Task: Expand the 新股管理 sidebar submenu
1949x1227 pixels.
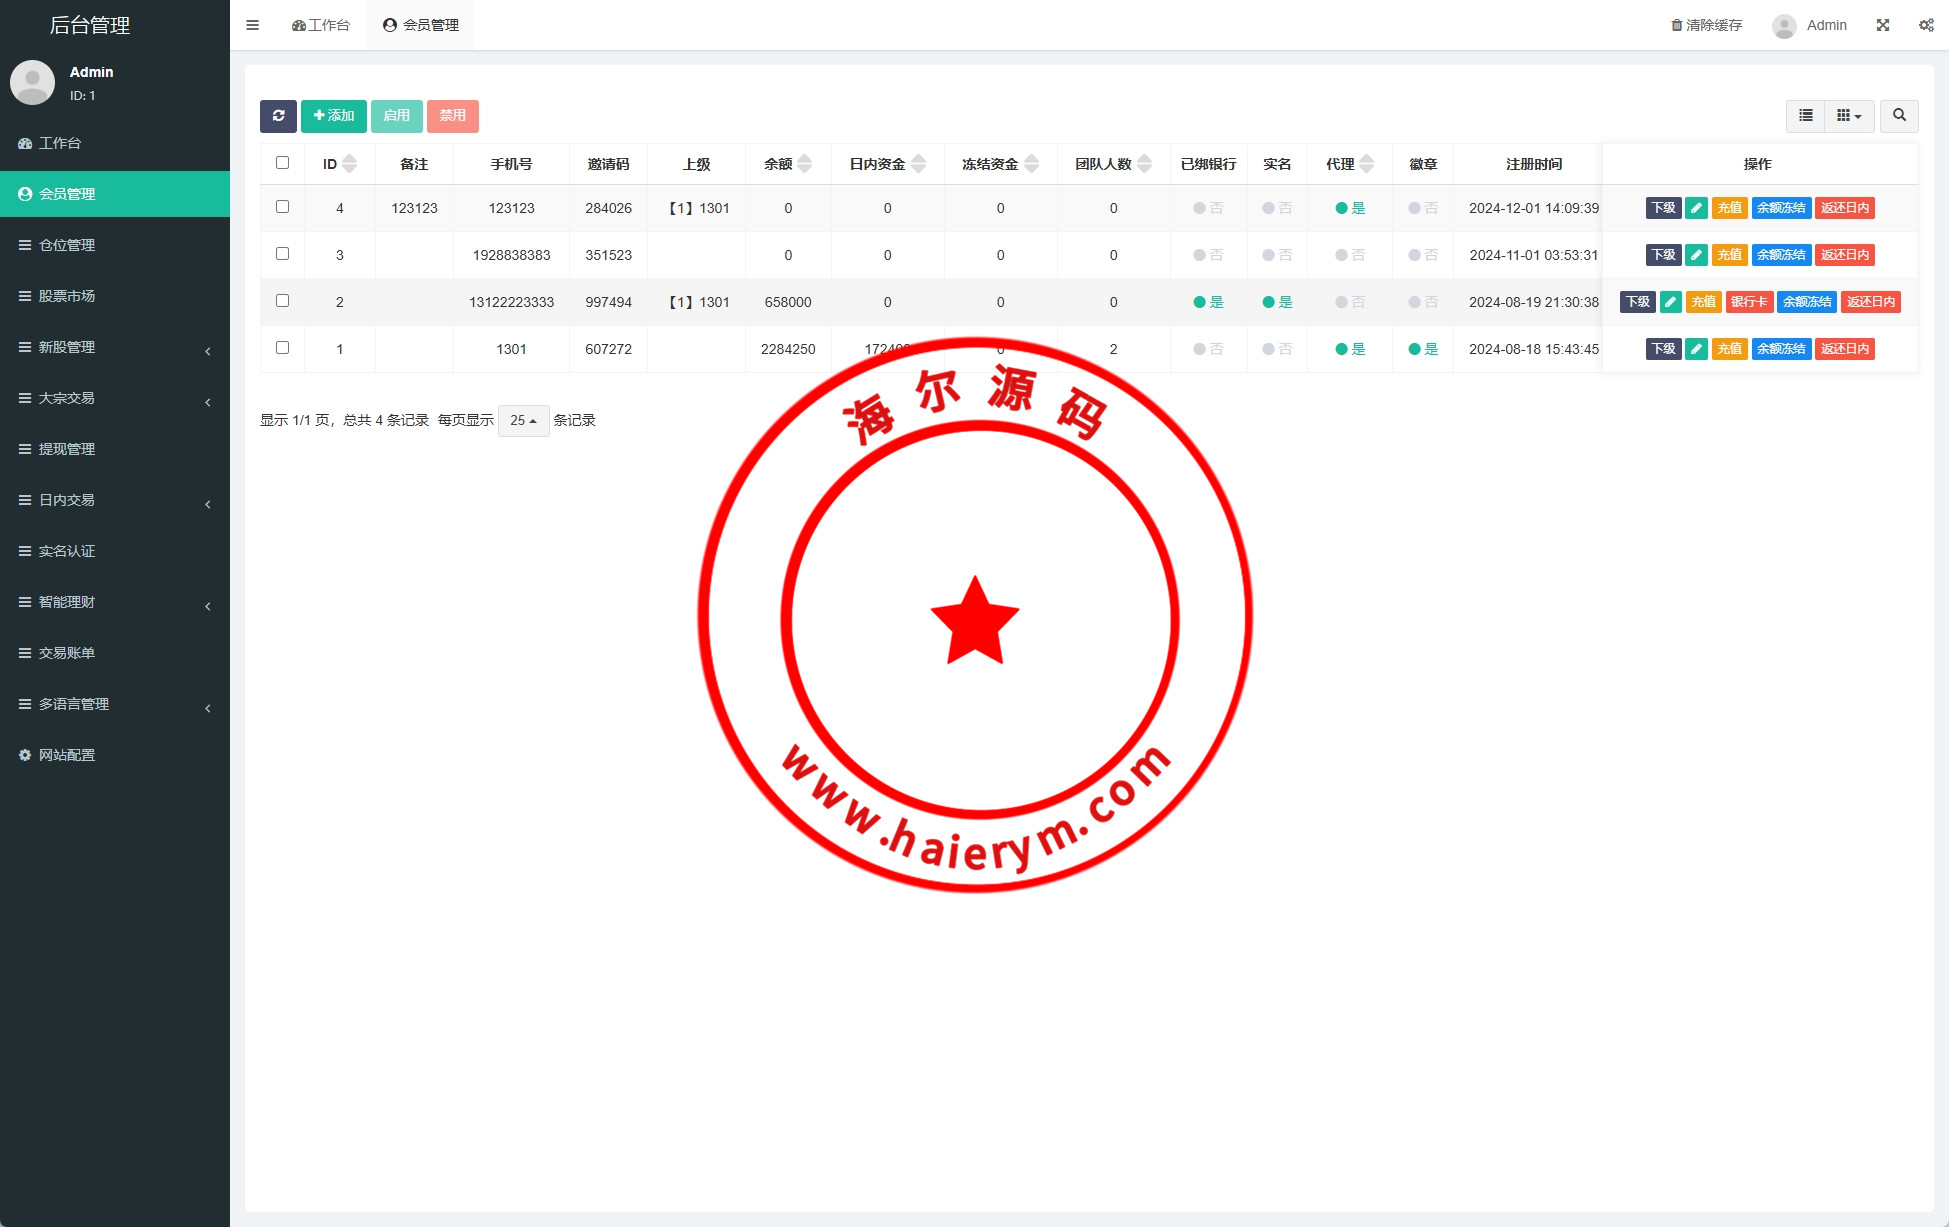Action: (x=115, y=347)
